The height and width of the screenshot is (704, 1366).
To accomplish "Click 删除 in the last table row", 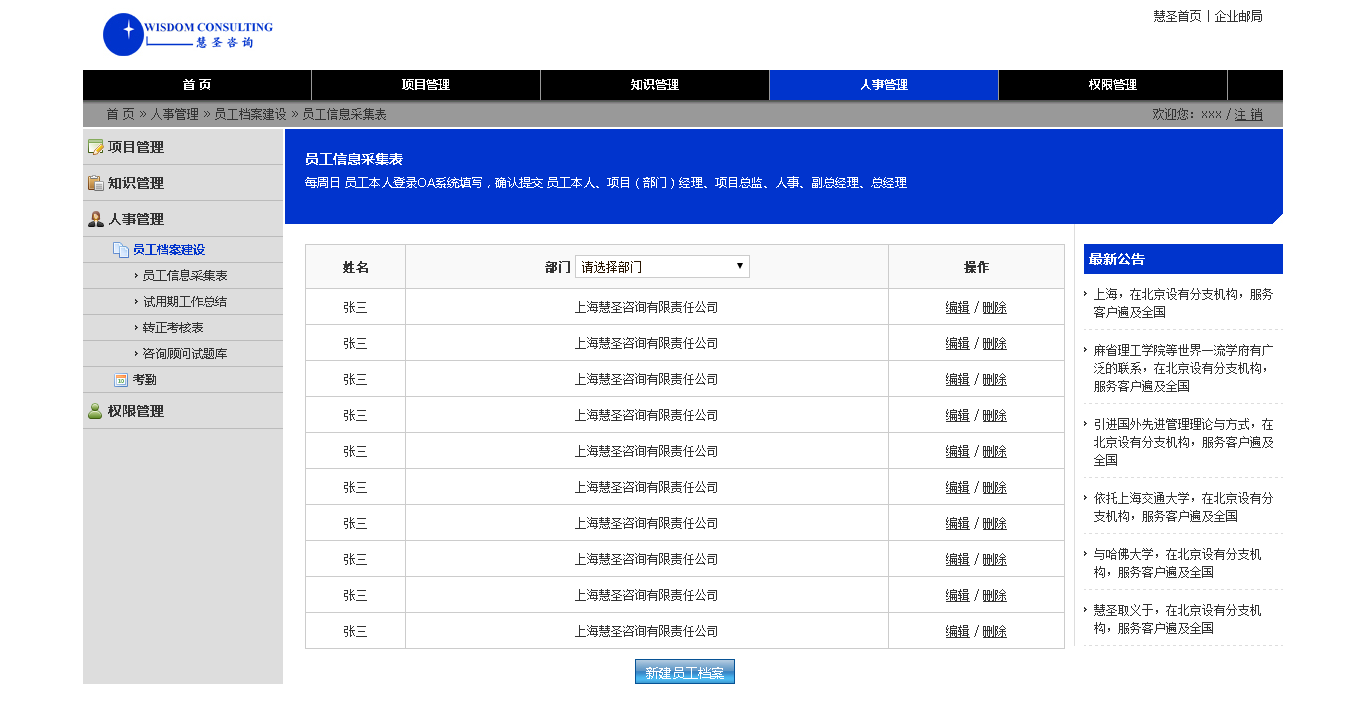I will coord(994,632).
